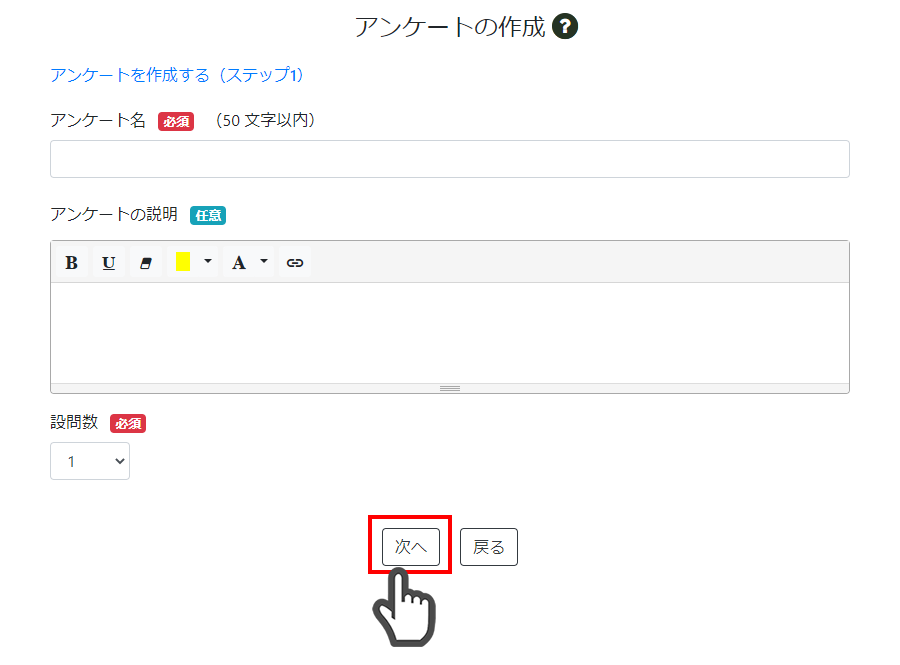Screen dimensions: 900x665
Task: Click the （50 文字以内） hint text
Action: (266, 120)
